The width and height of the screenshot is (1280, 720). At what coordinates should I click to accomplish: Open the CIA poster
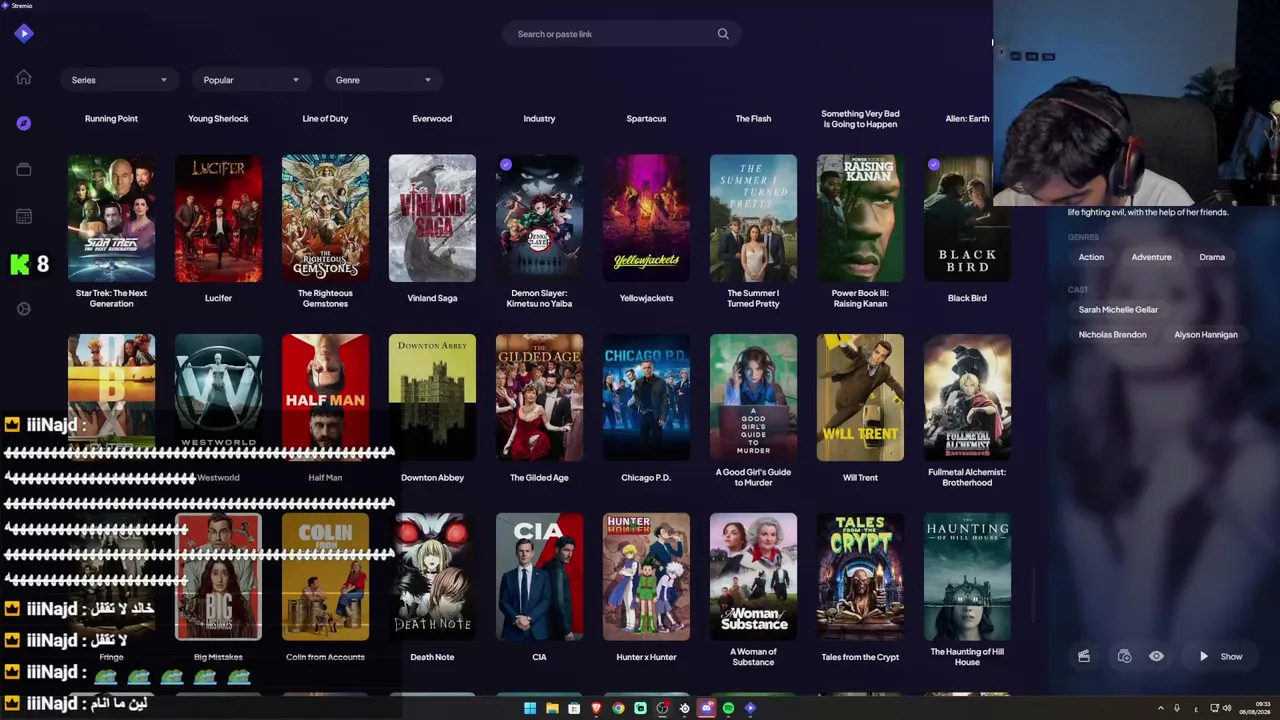539,577
